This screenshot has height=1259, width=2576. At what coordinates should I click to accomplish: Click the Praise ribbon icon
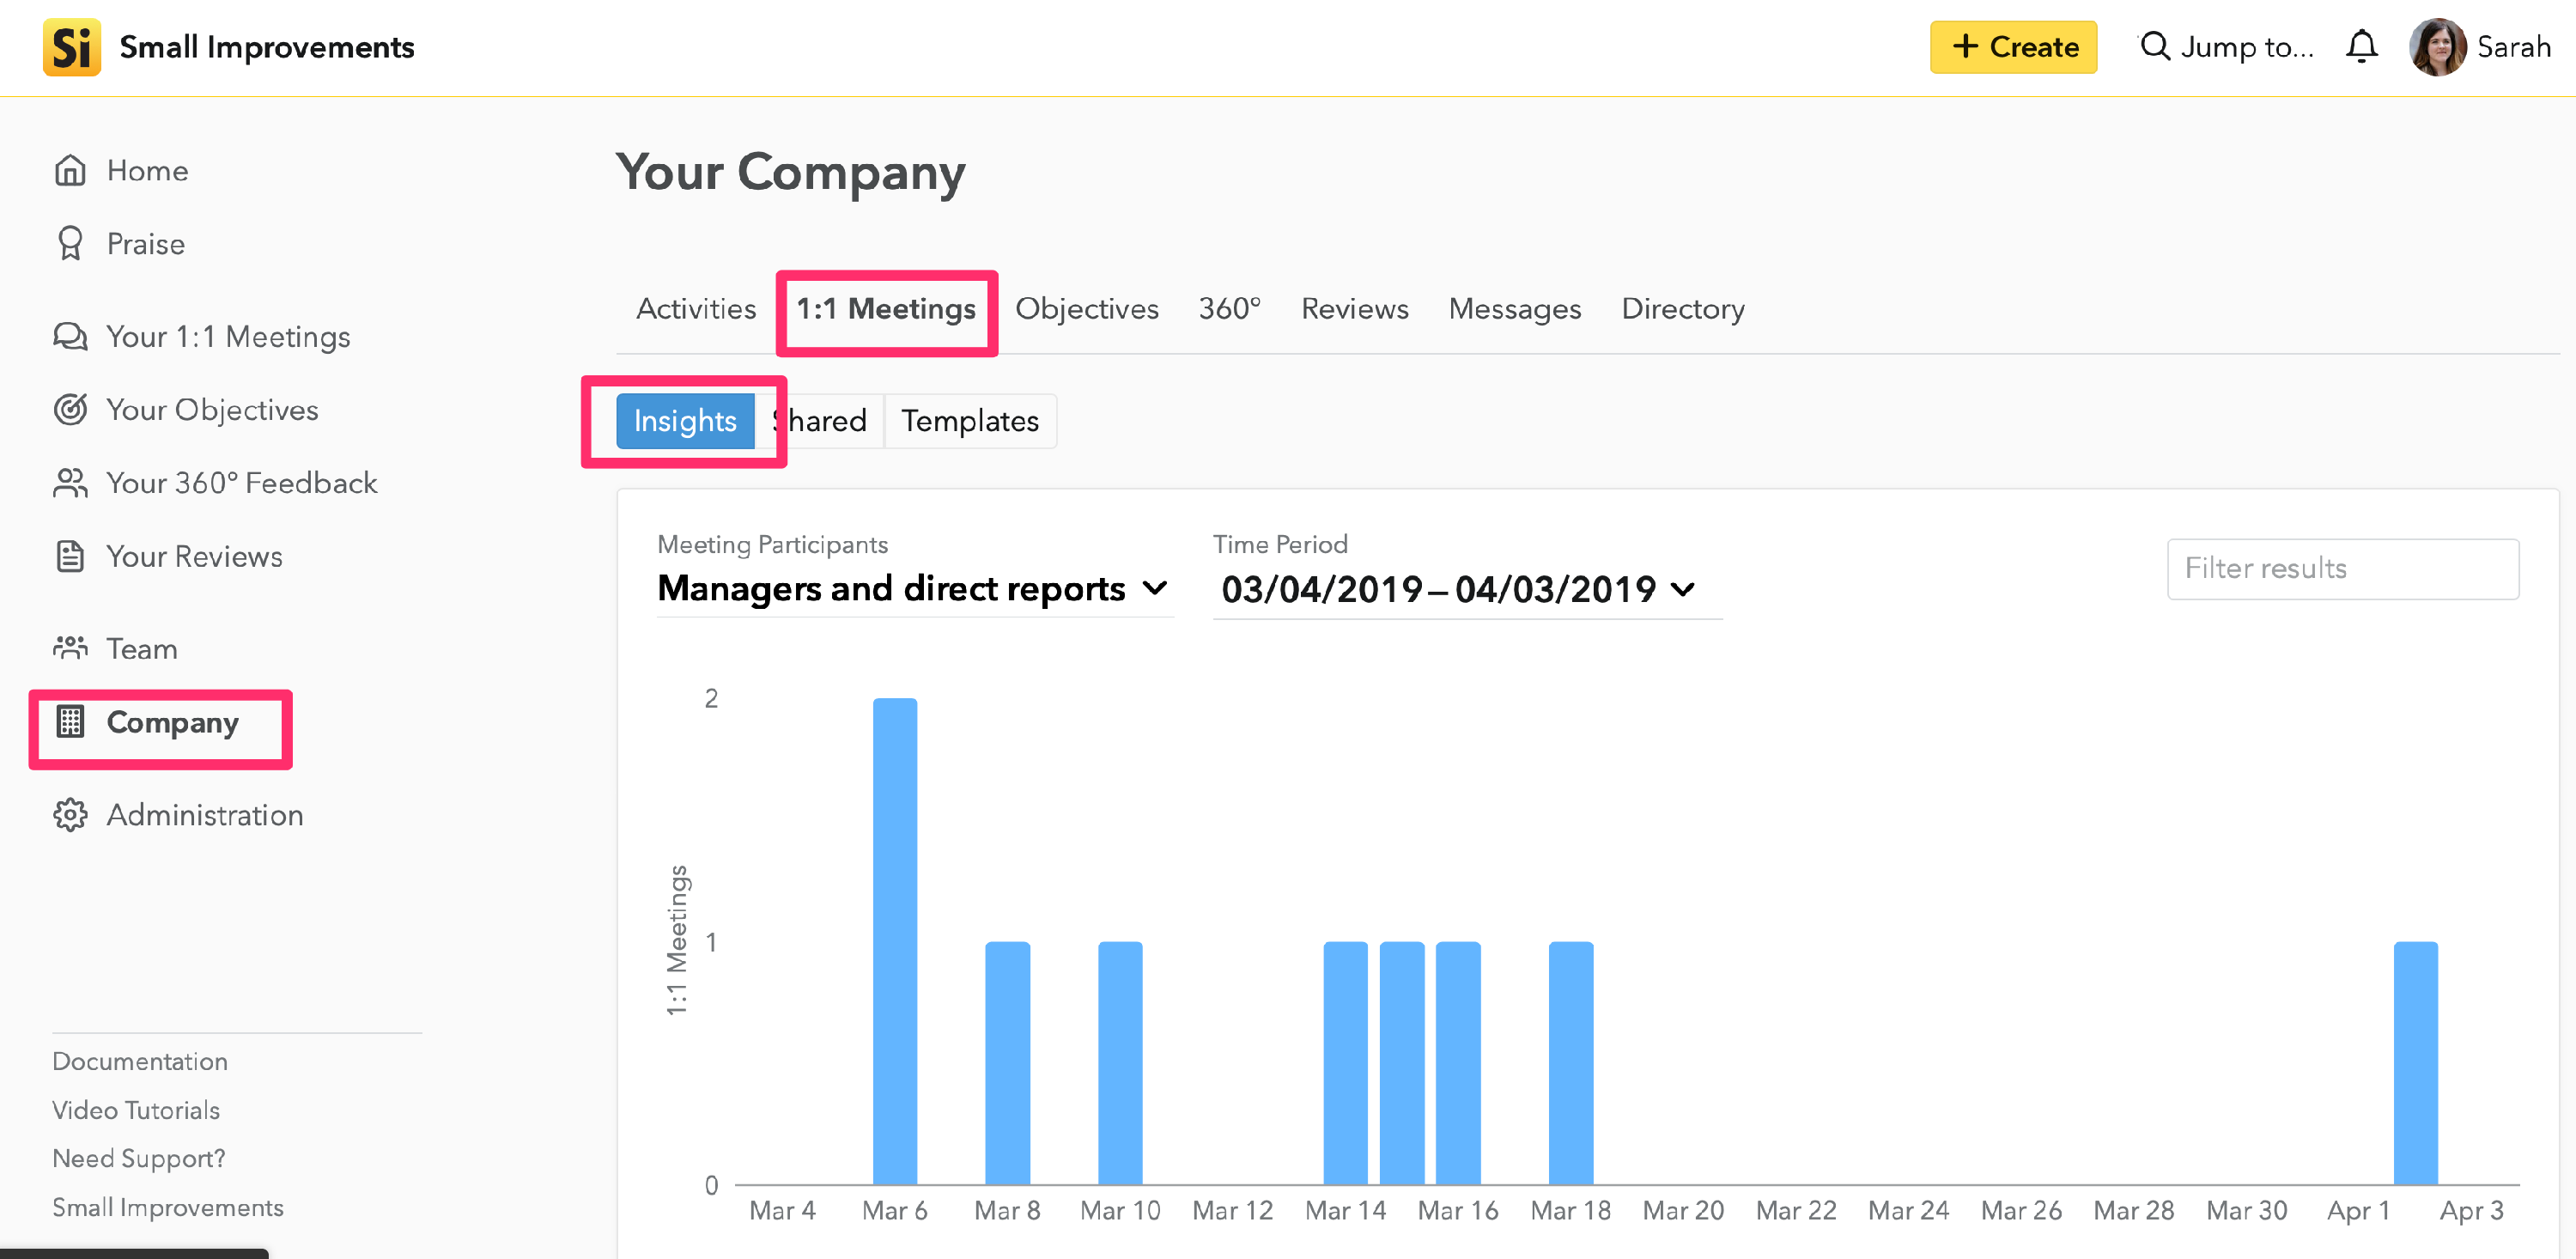[x=70, y=244]
